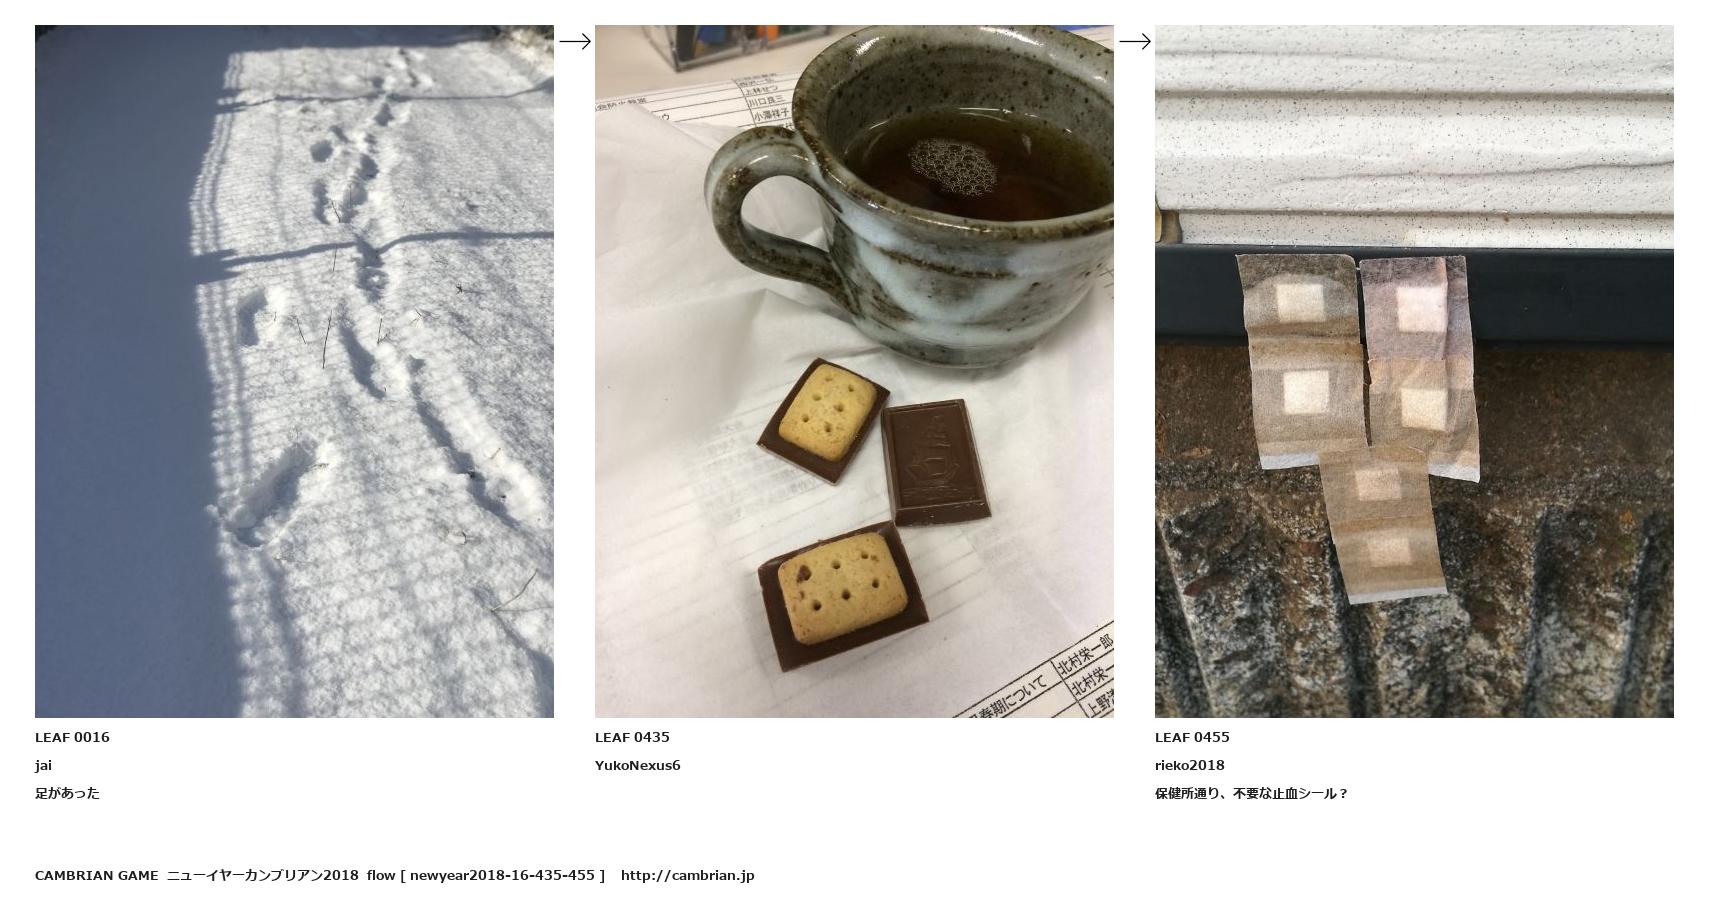1709x900 pixels.
Task: Open the adhesive bandages photo
Action: pyautogui.click(x=1414, y=371)
